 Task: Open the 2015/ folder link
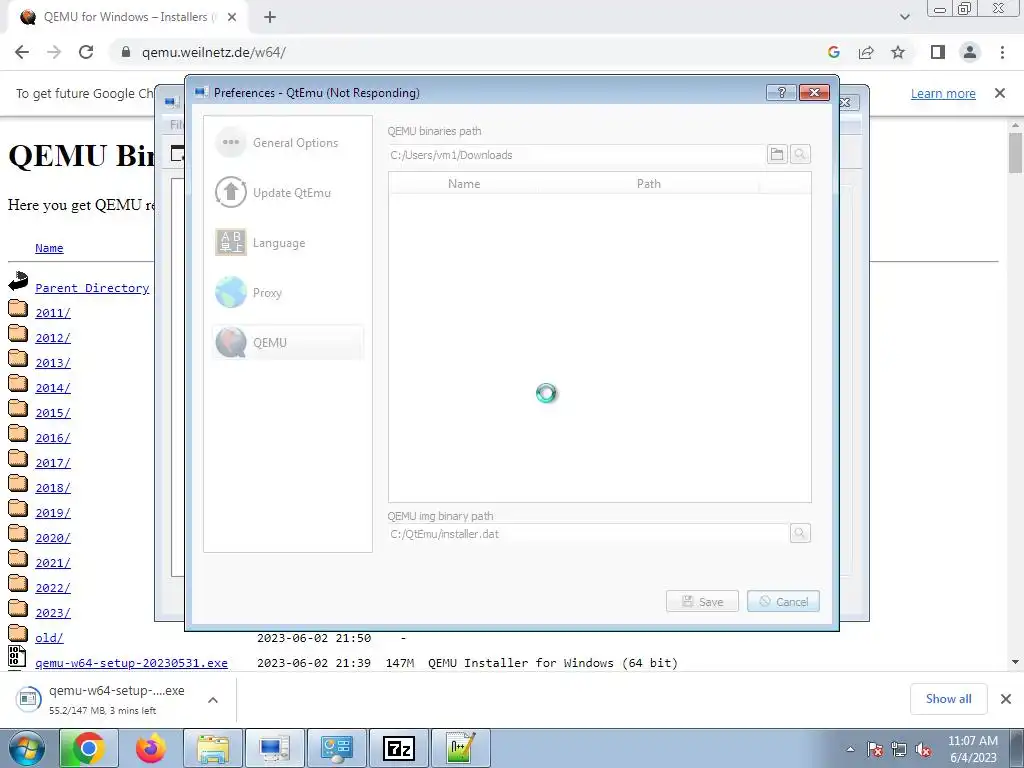pyautogui.click(x=53, y=413)
